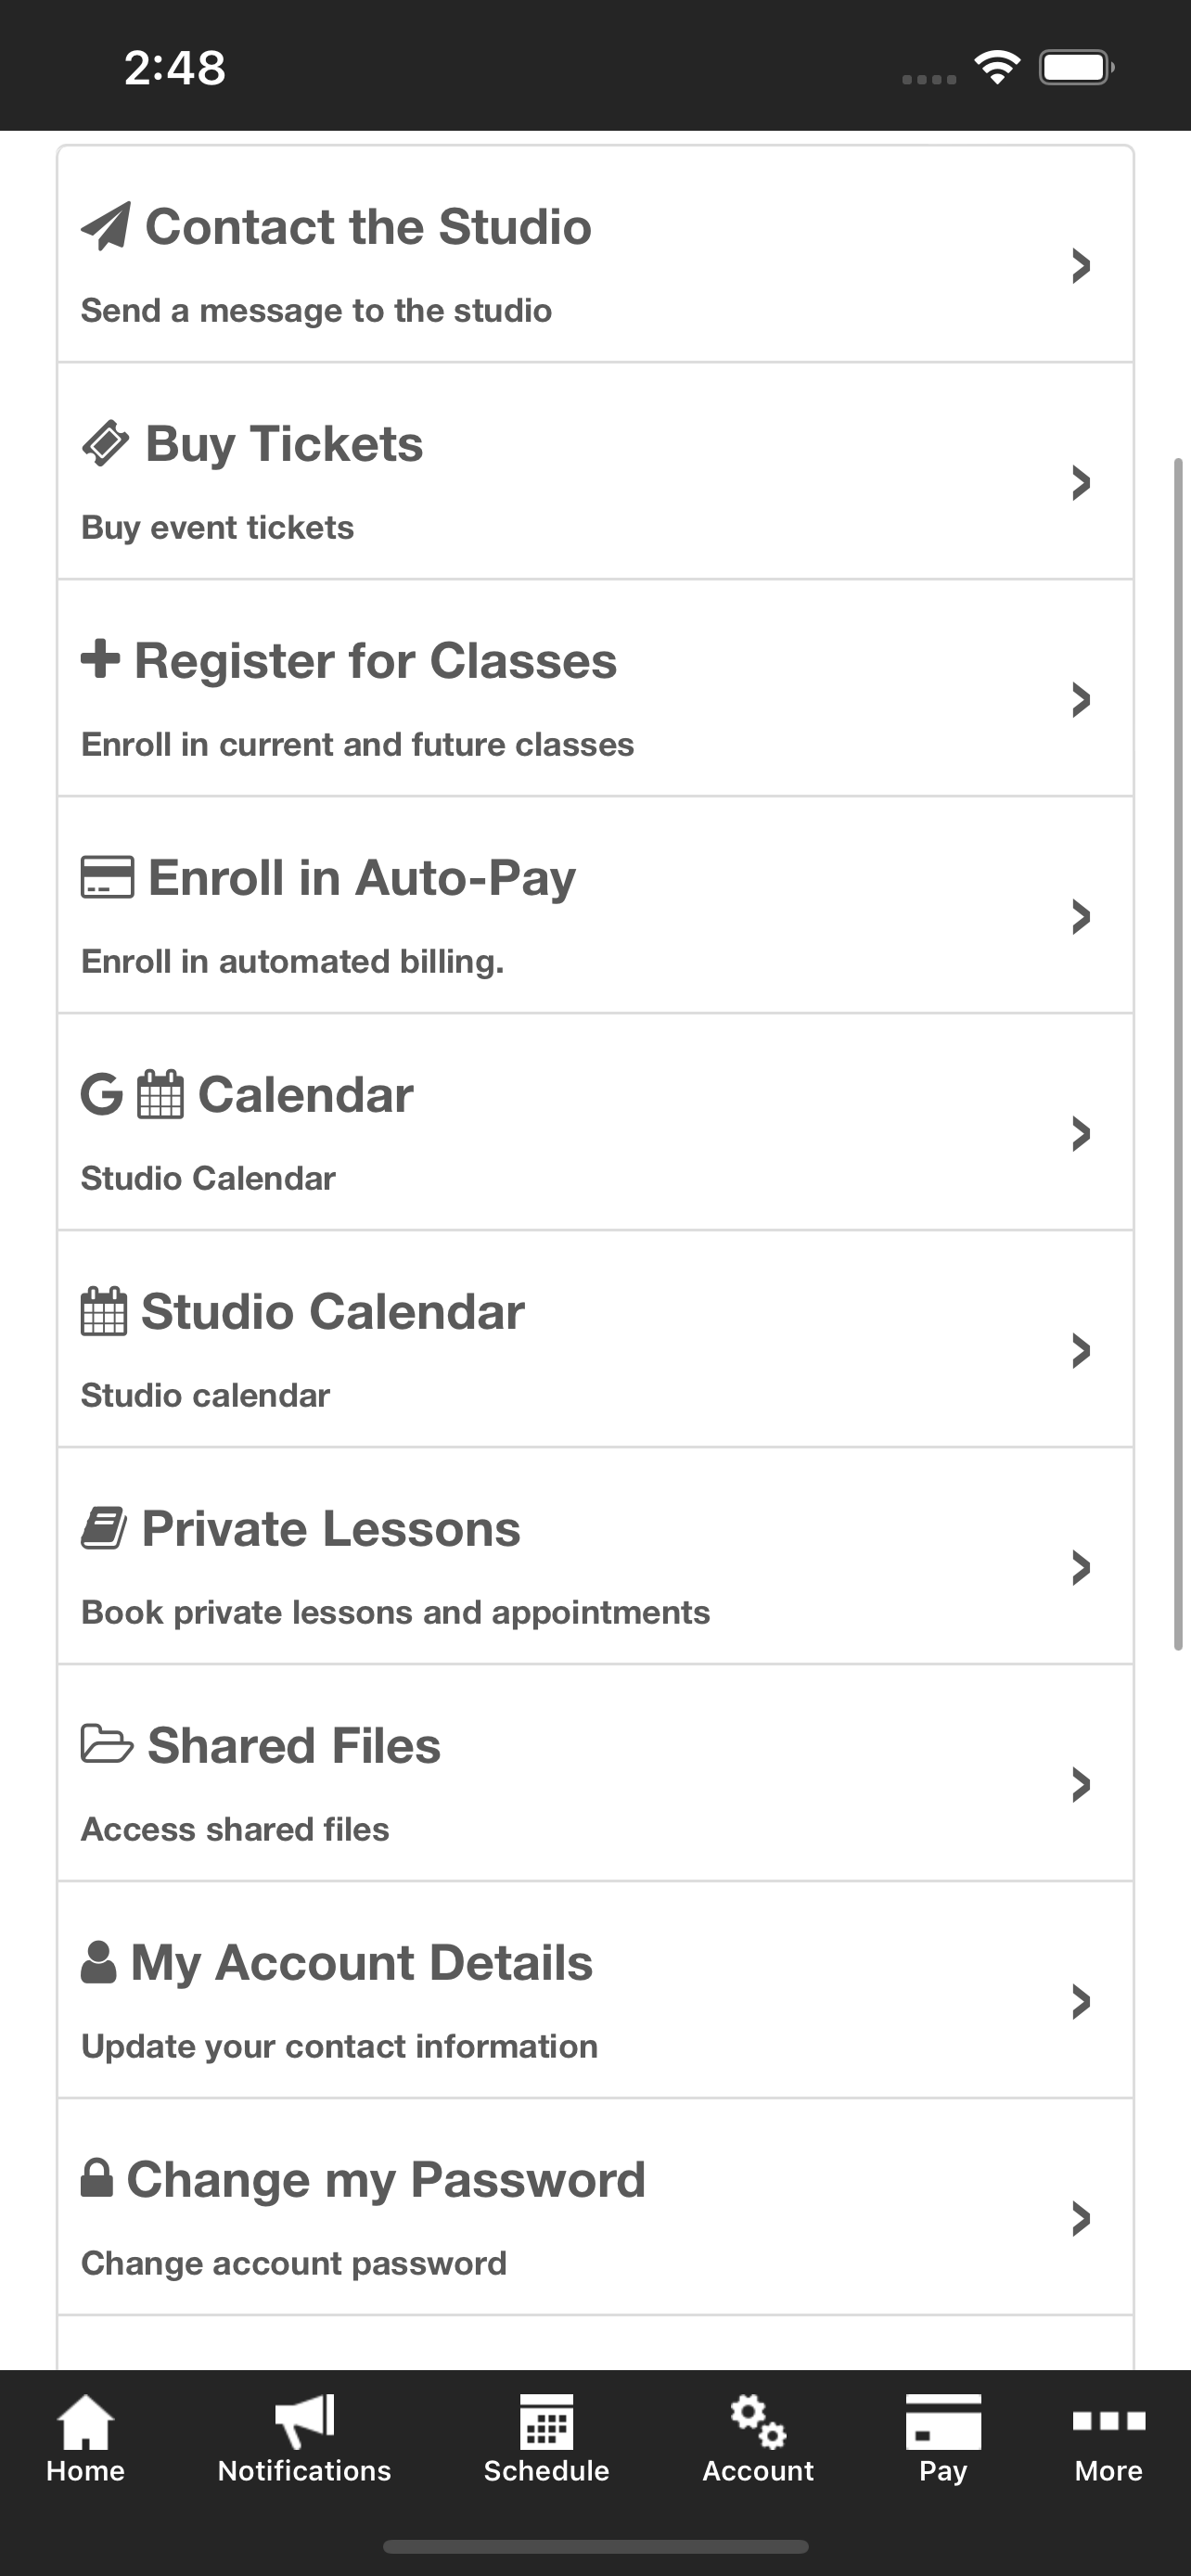Screen dimensions: 1191x2576
Task: Expand Contact the Studio via its chevron
Action: coord(1080,265)
